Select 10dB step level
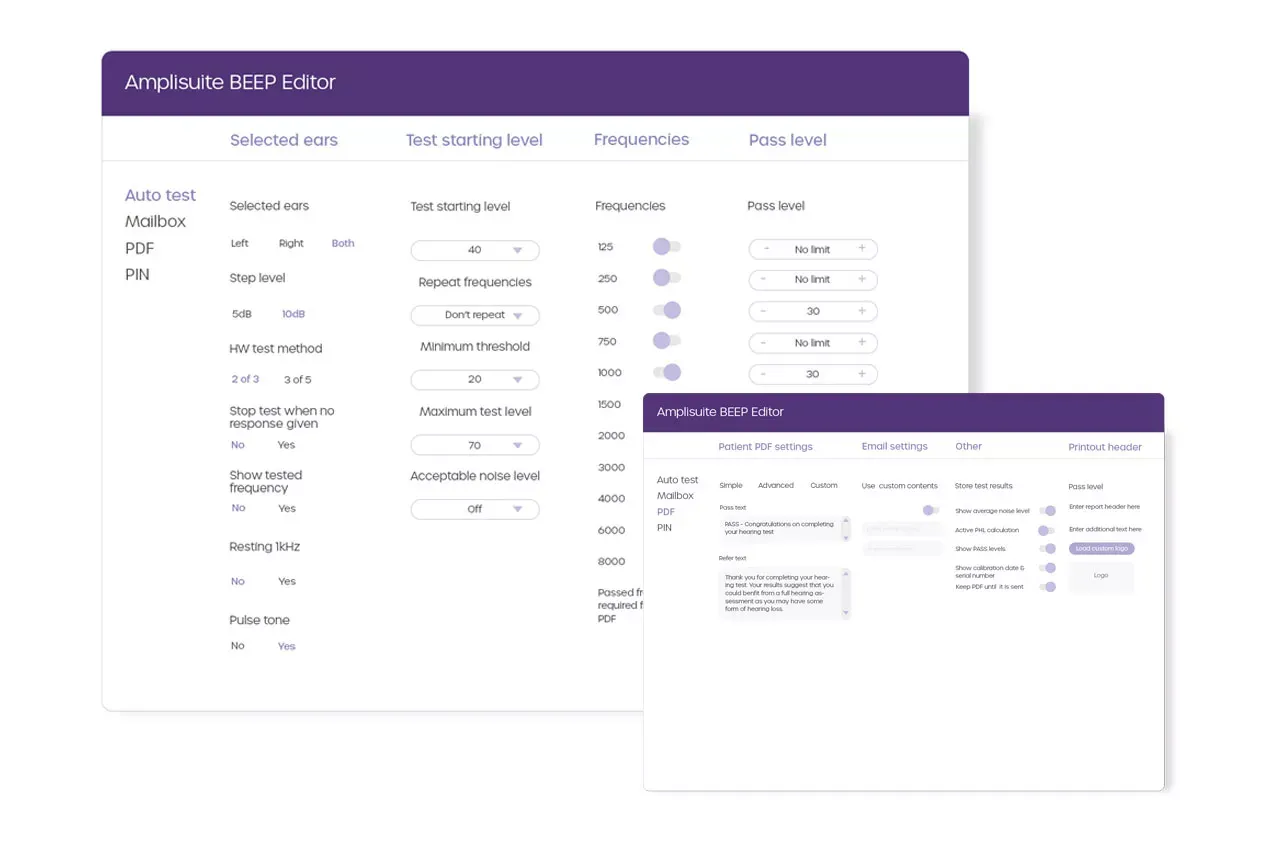1262x843 pixels. (293, 313)
